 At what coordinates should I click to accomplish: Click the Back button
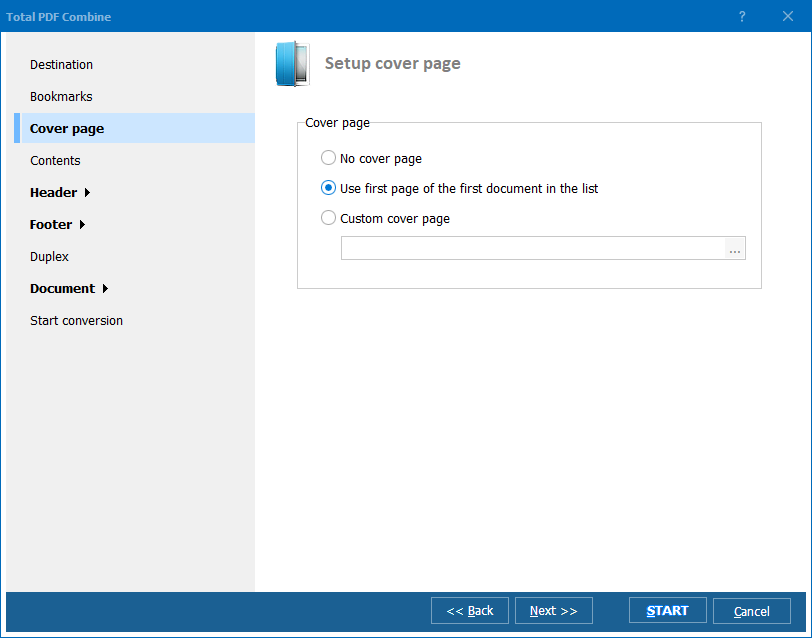click(x=470, y=611)
